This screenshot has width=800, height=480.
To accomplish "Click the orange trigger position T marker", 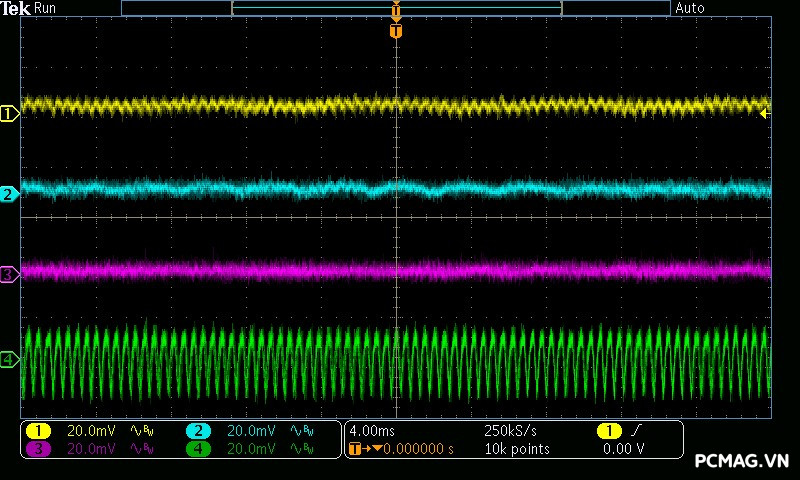I will coord(396,31).
